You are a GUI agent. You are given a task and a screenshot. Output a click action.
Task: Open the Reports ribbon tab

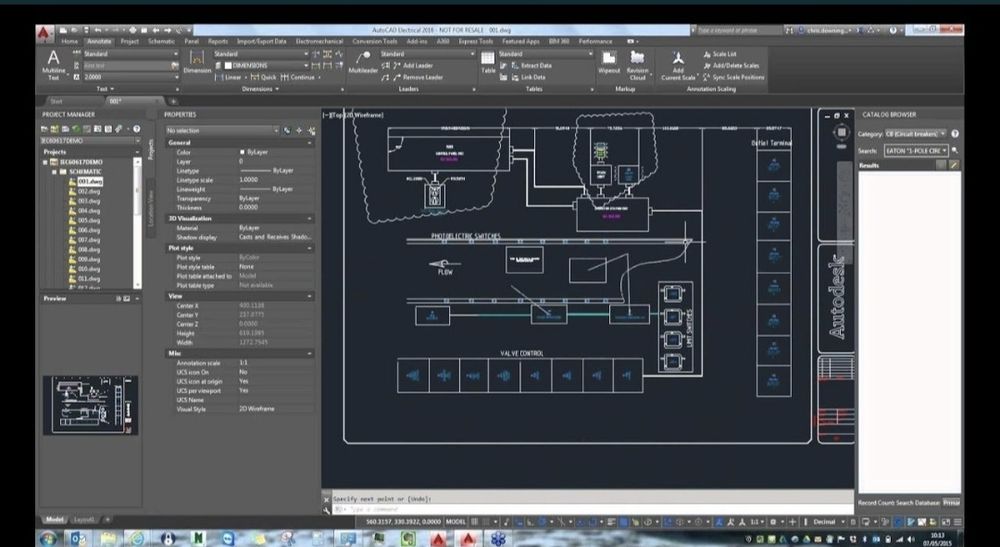tap(217, 41)
